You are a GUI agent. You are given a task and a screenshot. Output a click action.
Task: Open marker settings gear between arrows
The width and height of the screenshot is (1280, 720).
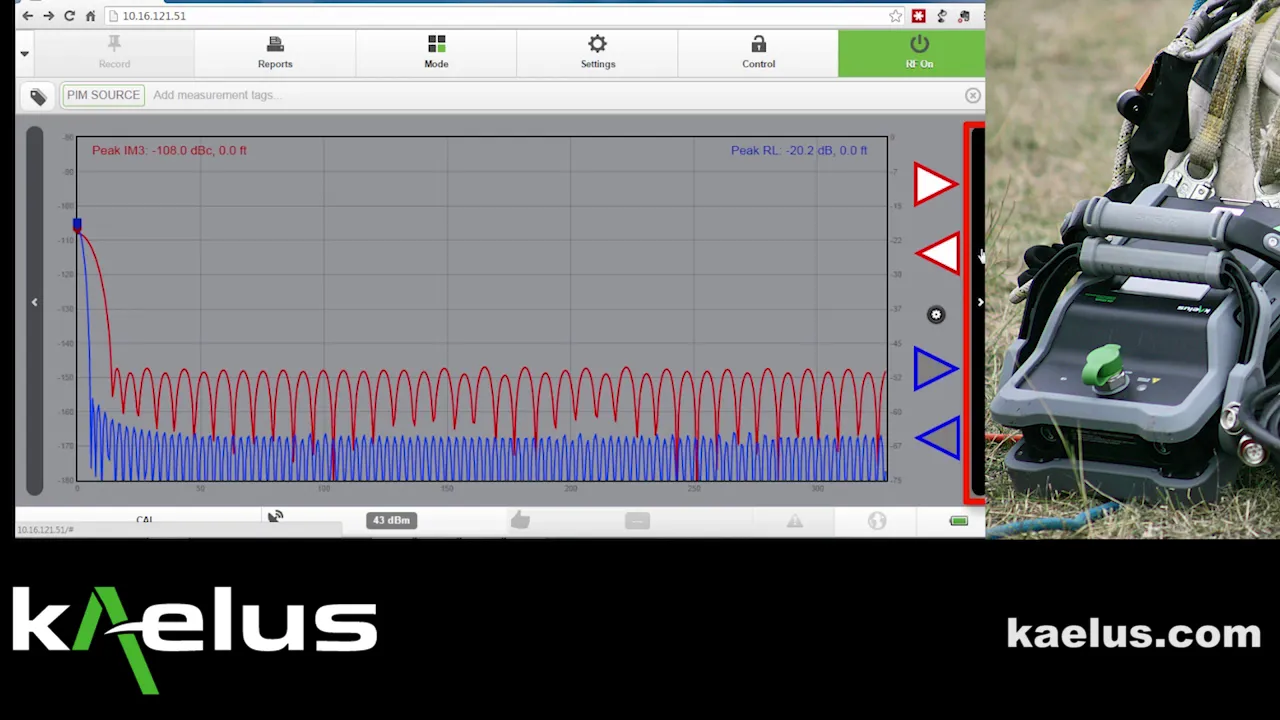coord(936,315)
